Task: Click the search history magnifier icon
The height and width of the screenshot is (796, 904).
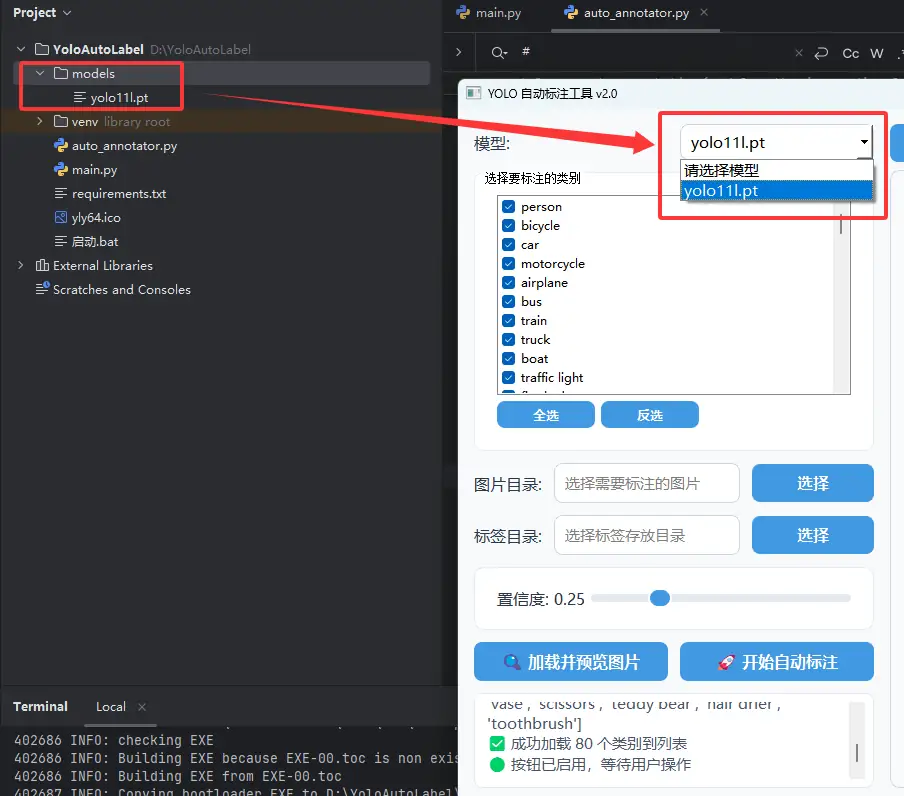Action: click(497, 53)
